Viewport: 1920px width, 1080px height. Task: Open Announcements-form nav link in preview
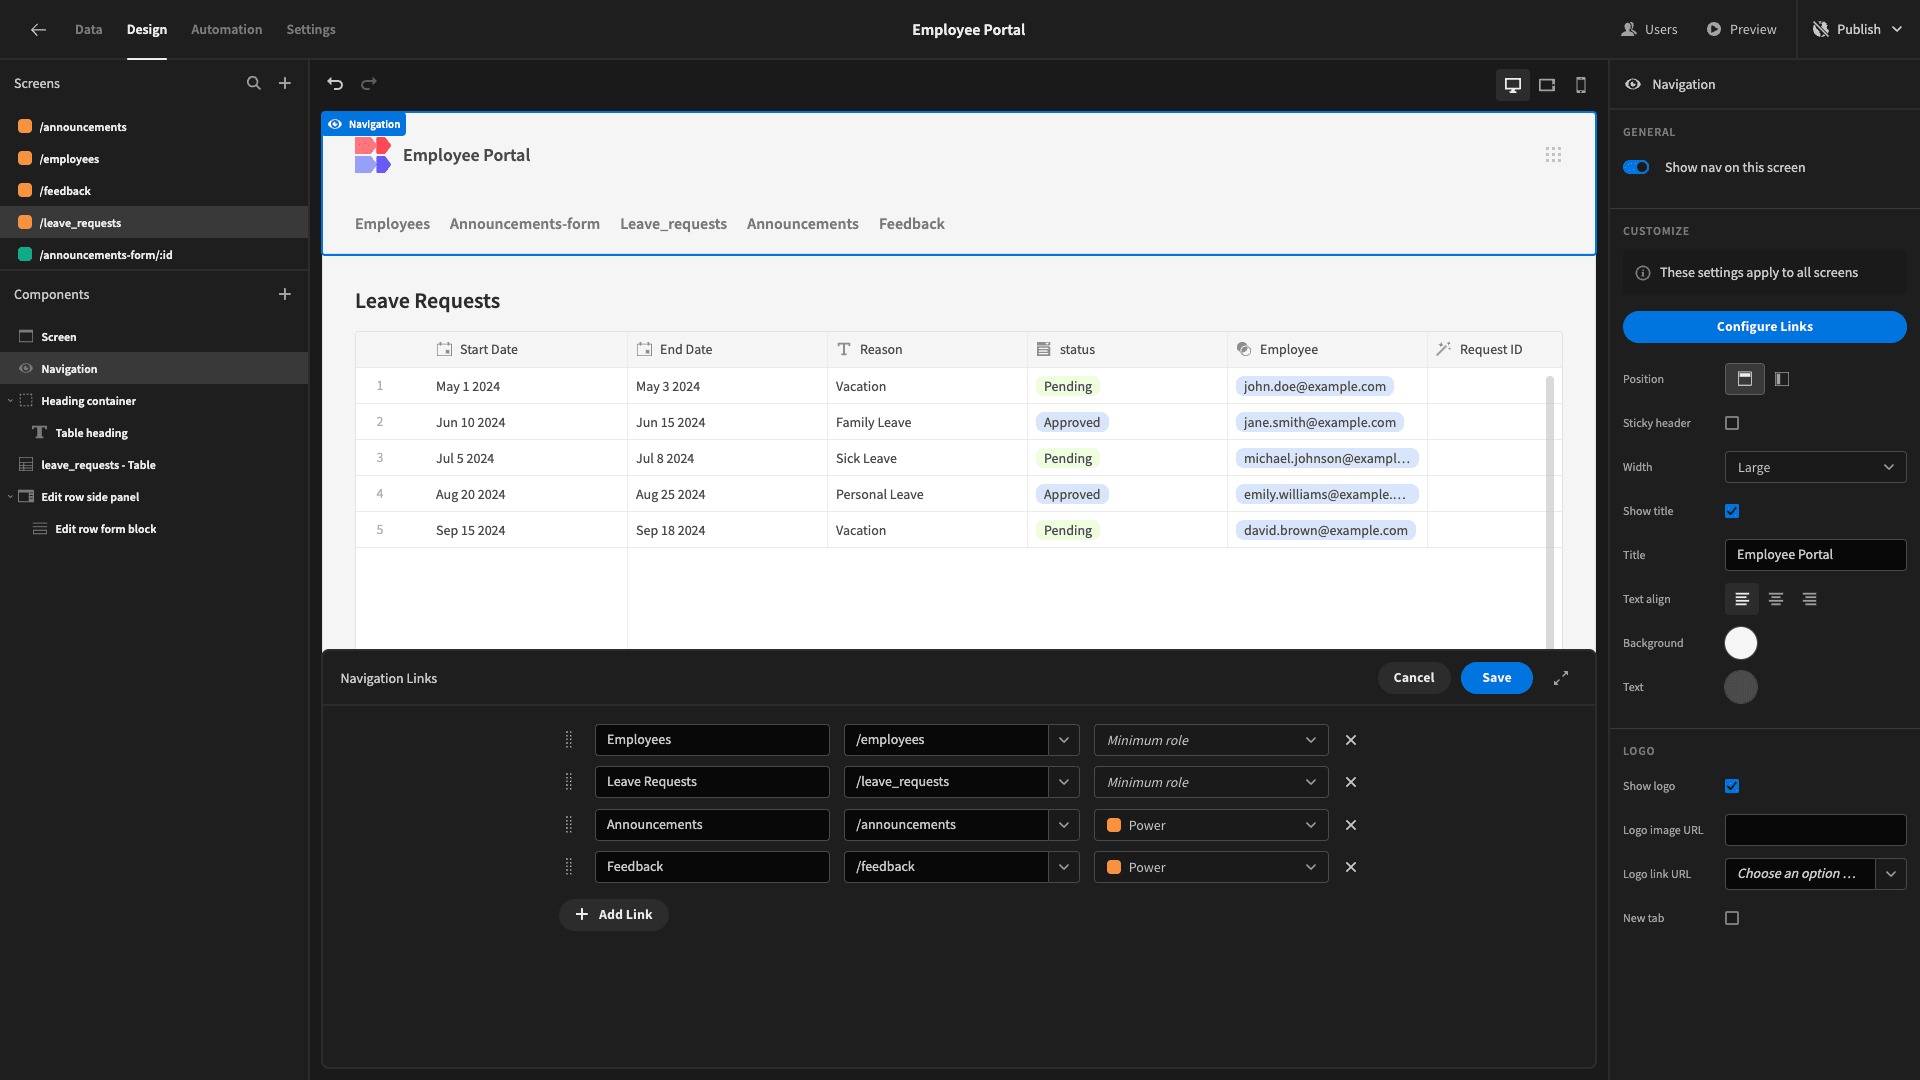(x=524, y=224)
